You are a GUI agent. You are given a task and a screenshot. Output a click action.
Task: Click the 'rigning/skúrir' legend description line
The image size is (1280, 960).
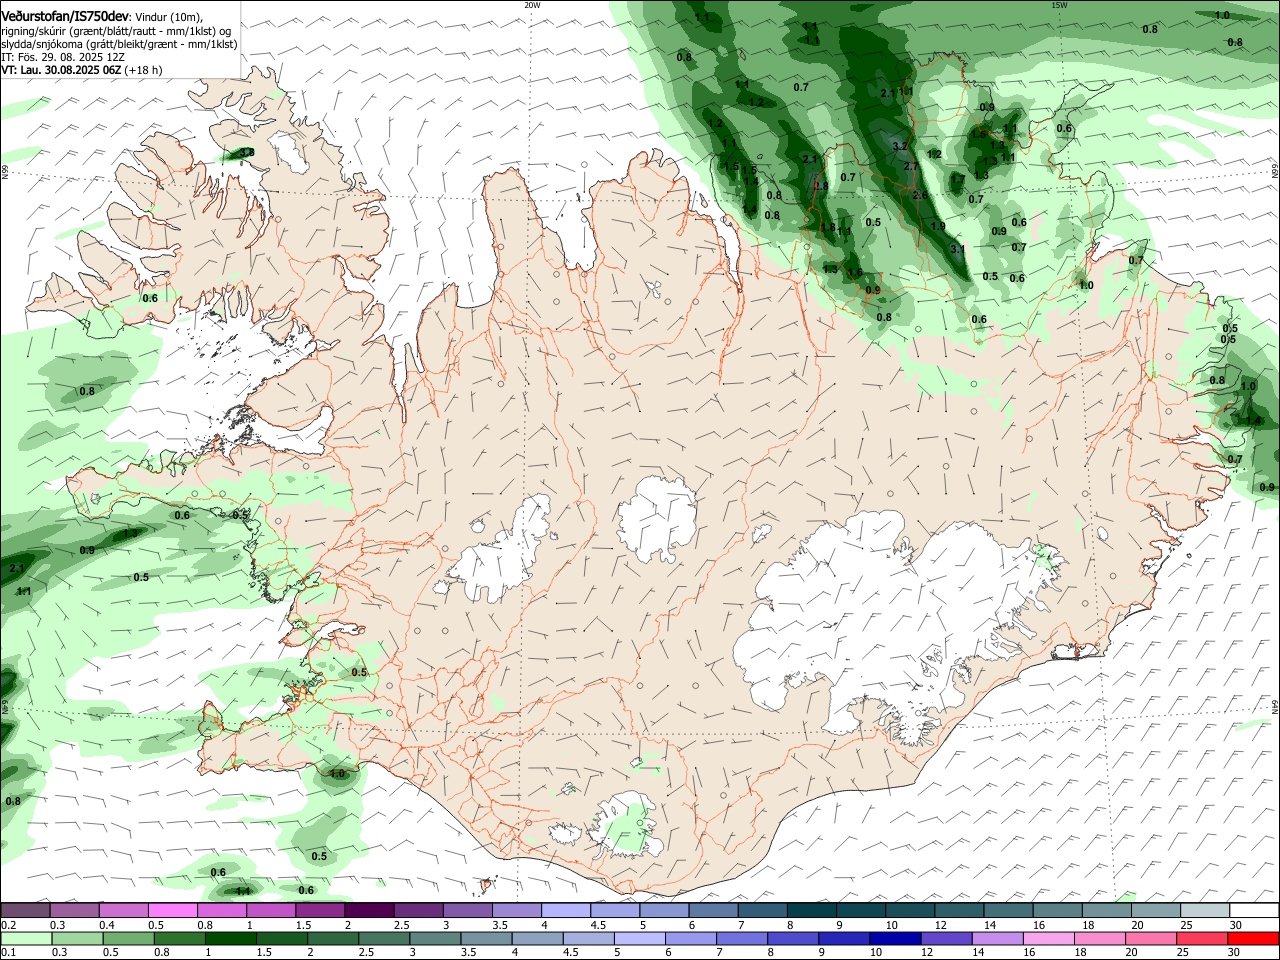pyautogui.click(x=116, y=31)
